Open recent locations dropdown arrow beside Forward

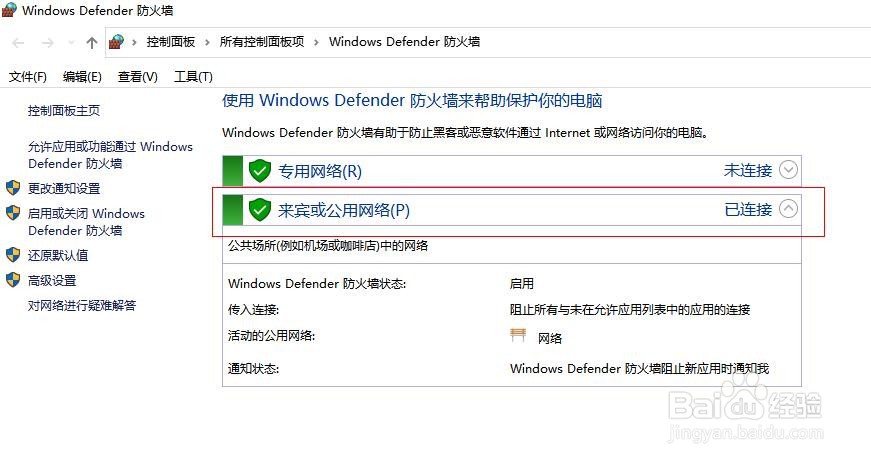[x=71, y=43]
